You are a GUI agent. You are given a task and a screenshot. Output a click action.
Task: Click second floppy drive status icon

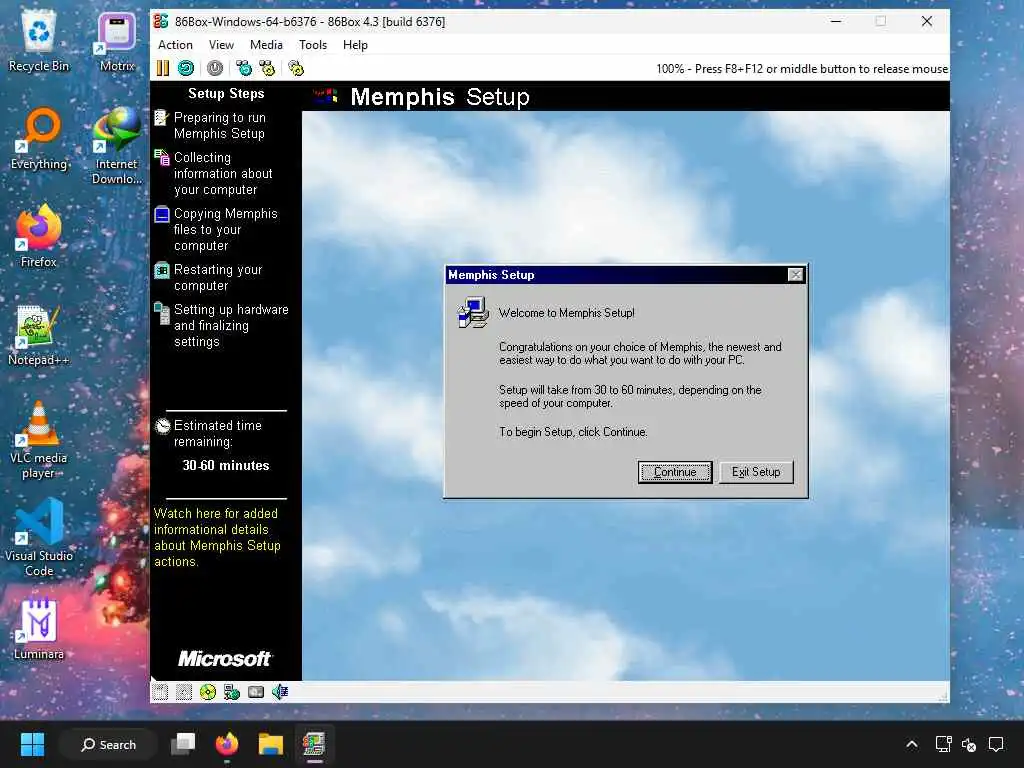click(184, 692)
